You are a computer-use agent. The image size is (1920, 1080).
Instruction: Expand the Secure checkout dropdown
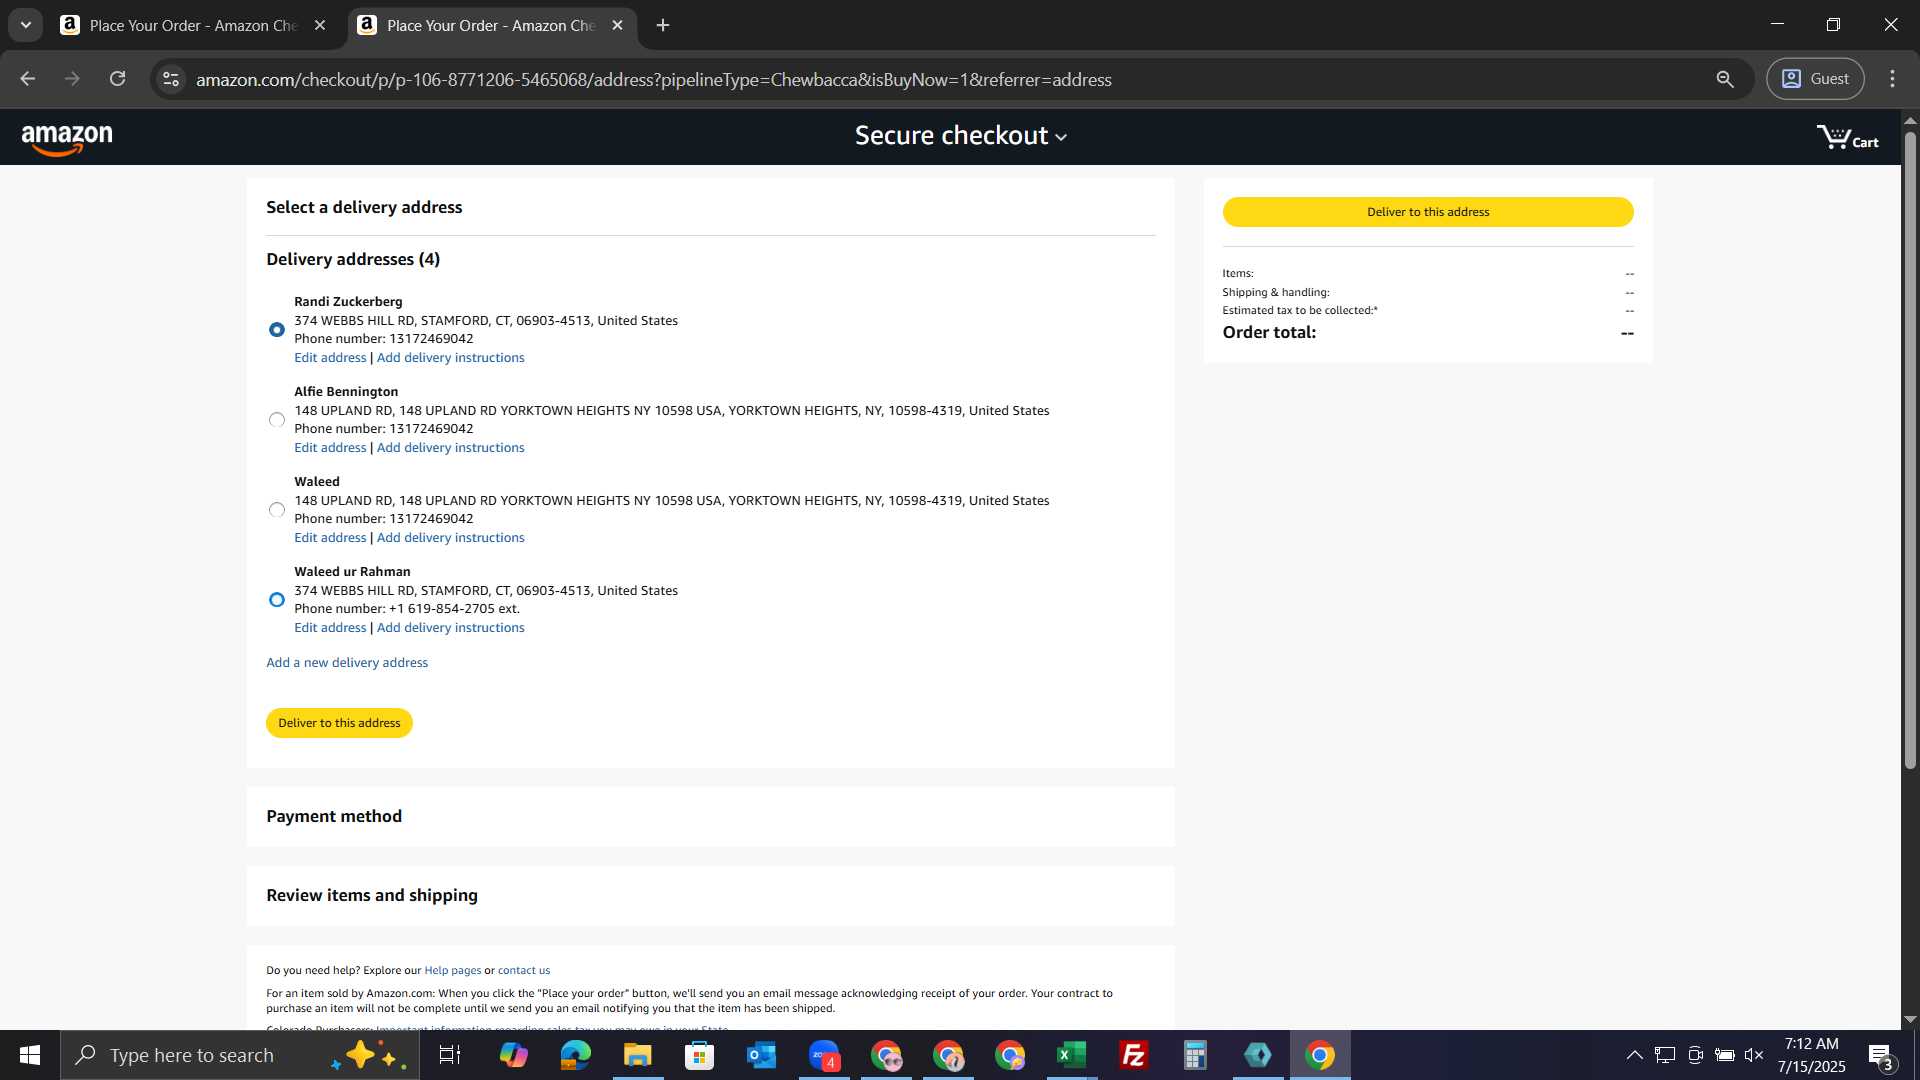click(960, 136)
